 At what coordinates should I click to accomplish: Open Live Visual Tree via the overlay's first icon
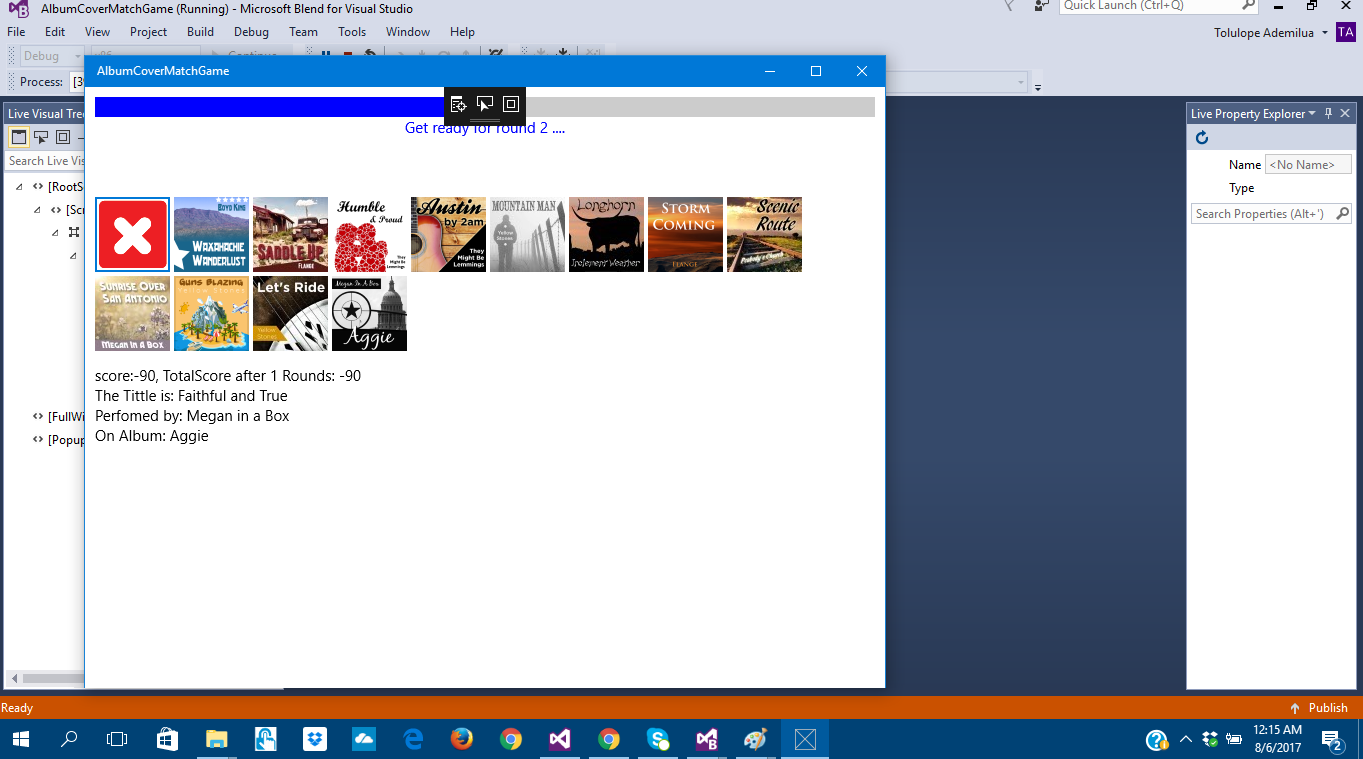point(458,103)
